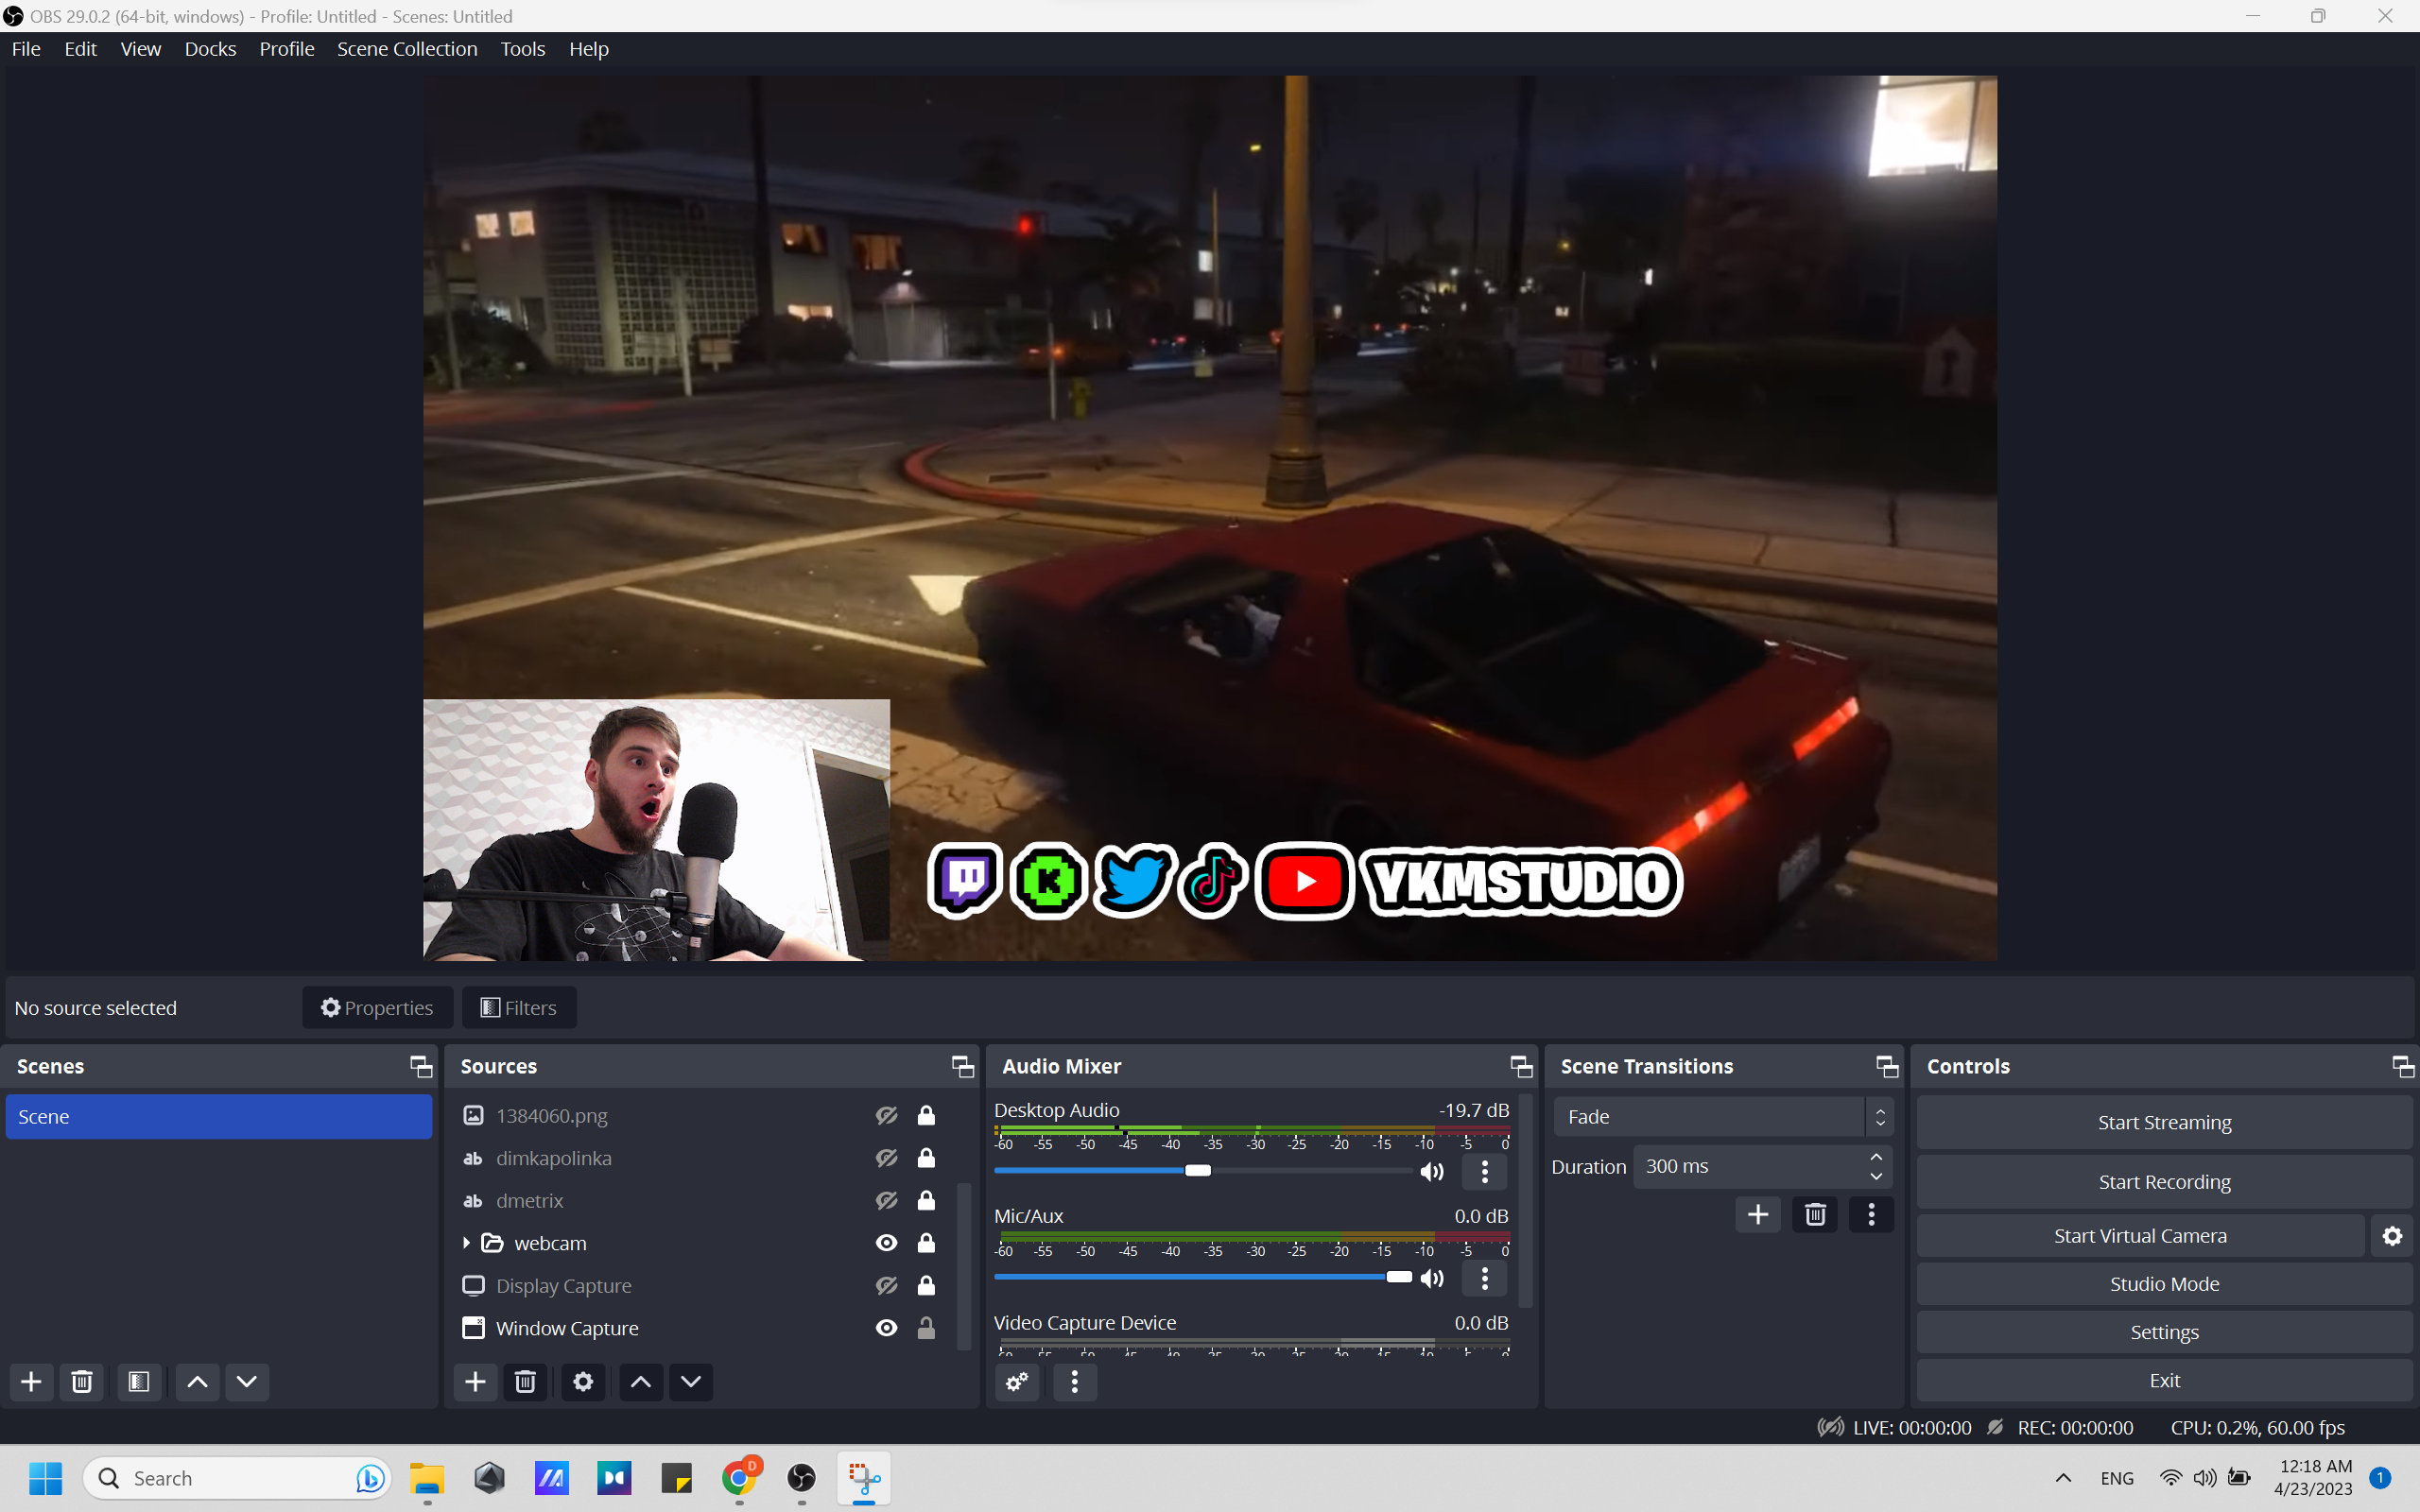Adjust the Mic/Aux volume slider
Viewport: 2420px width, 1512px height.
pos(1399,1277)
